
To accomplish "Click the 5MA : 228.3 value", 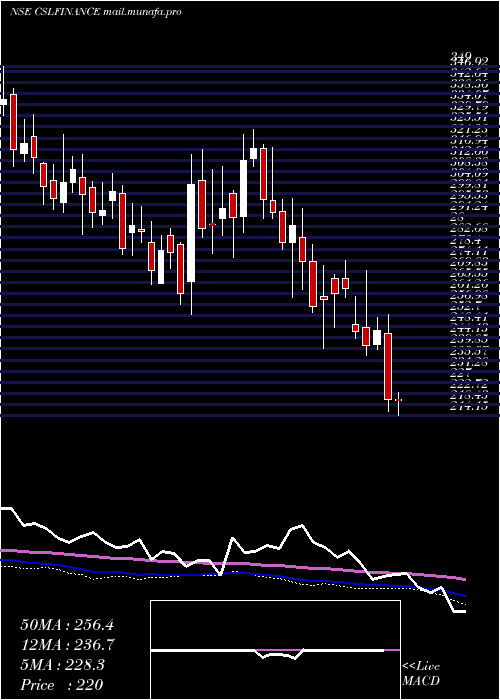I will [x=62, y=665].
